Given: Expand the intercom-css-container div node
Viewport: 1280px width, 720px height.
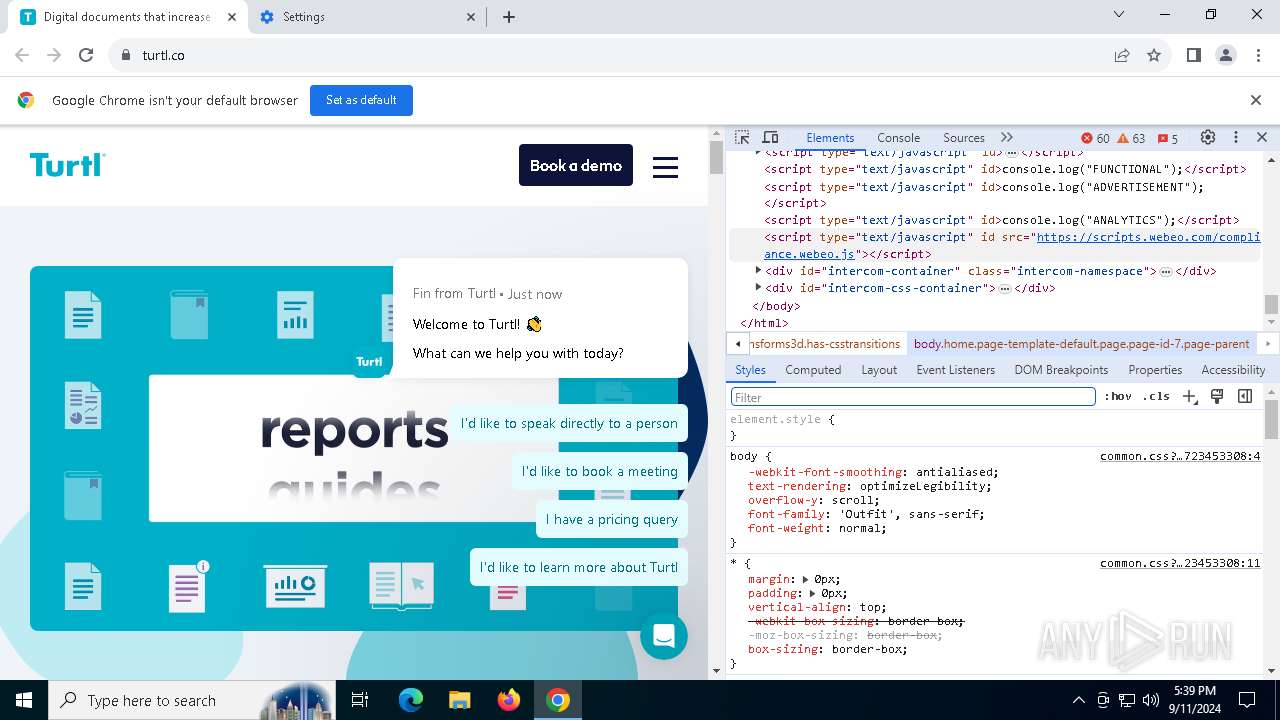Looking at the screenshot, I should pyautogui.click(x=758, y=288).
